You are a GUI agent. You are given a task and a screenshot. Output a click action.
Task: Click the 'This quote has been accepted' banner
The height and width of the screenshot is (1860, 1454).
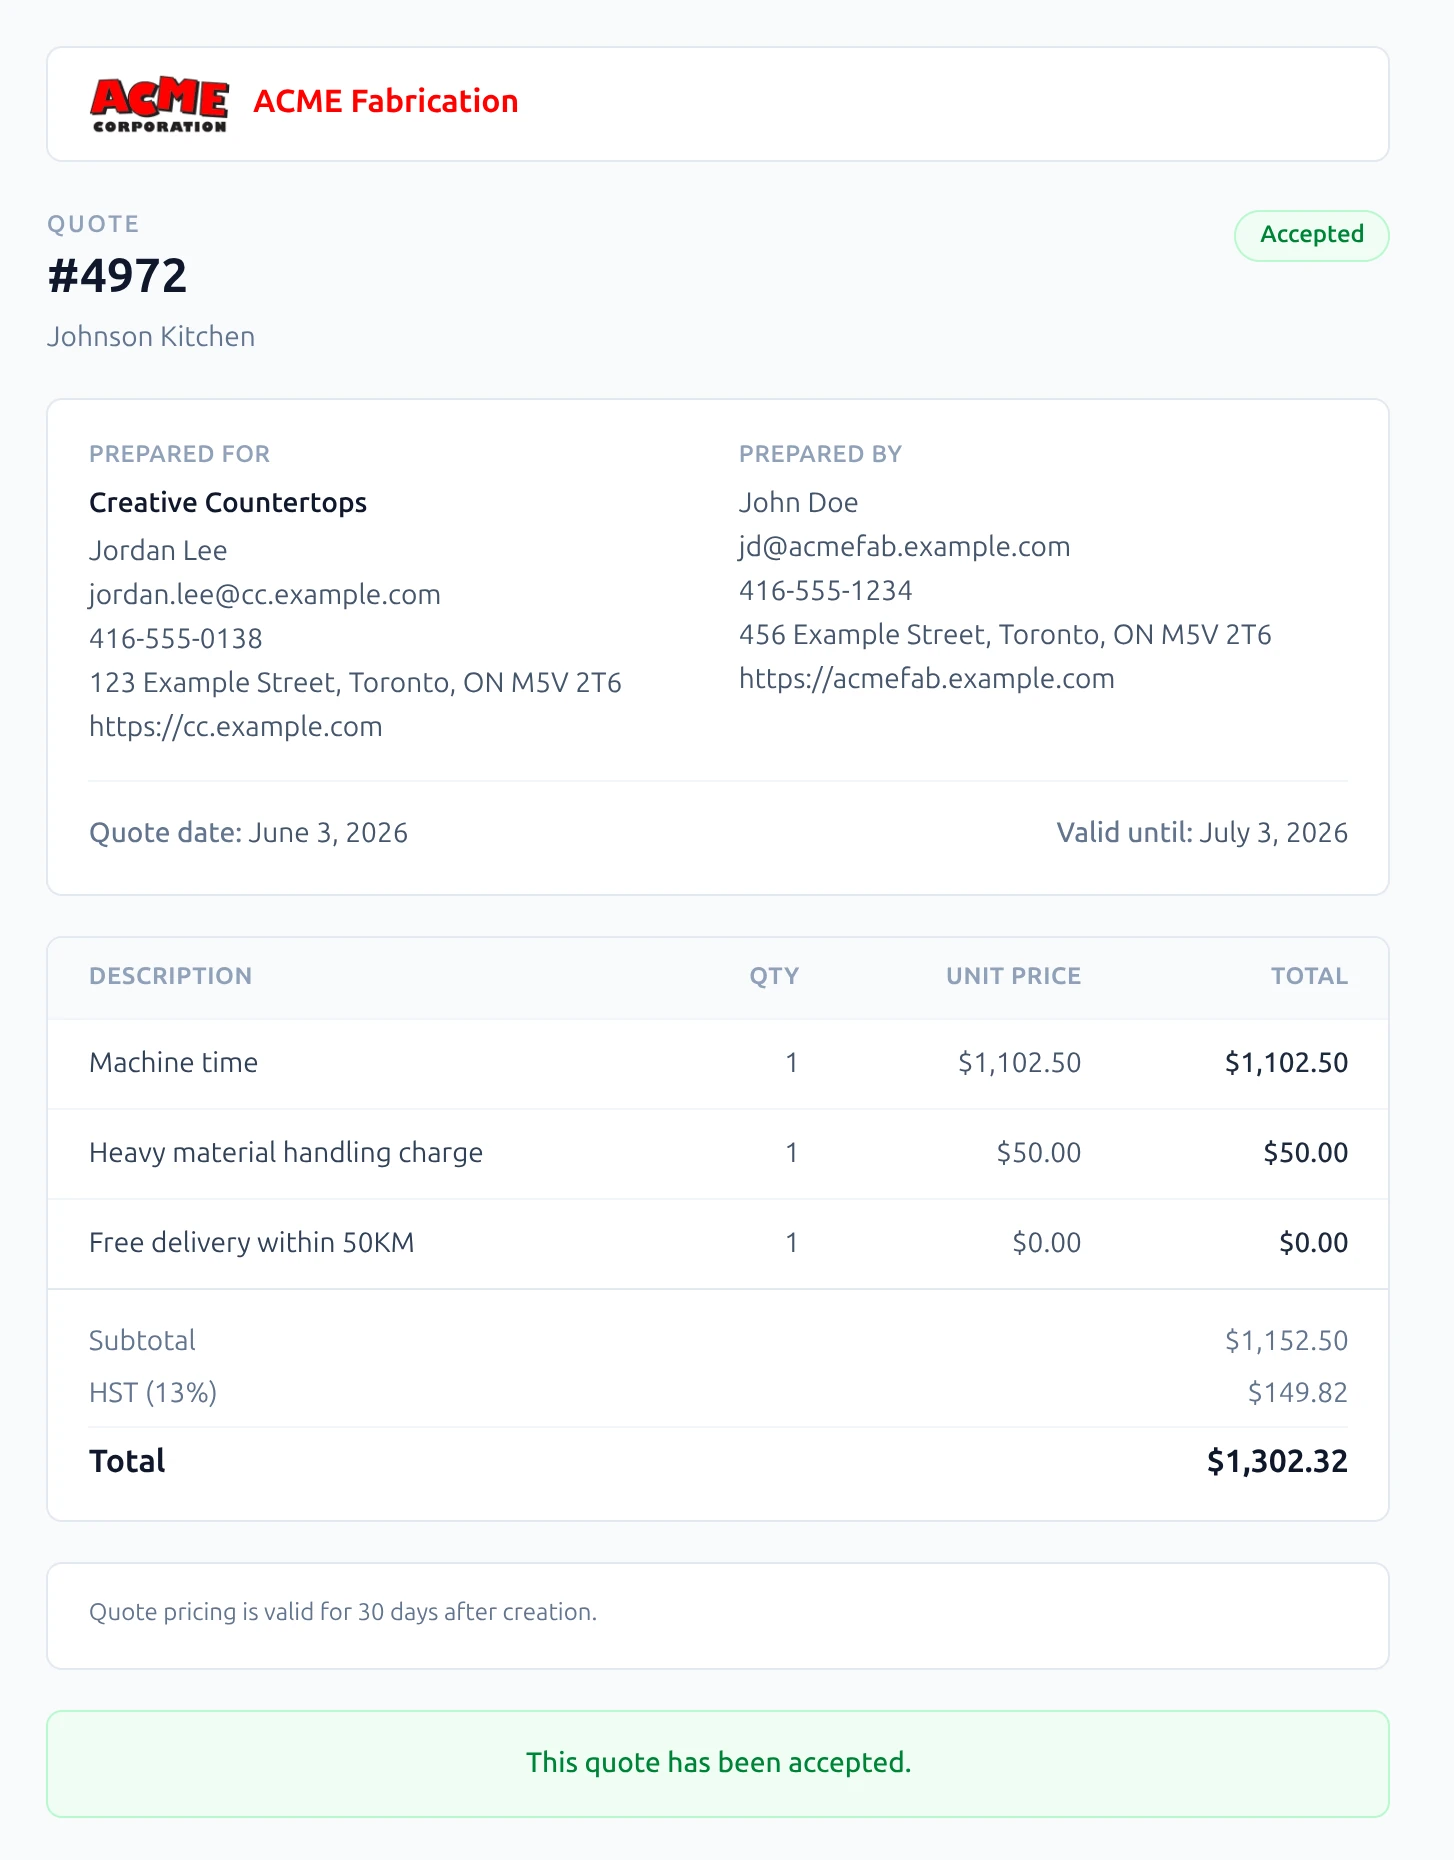(718, 1763)
